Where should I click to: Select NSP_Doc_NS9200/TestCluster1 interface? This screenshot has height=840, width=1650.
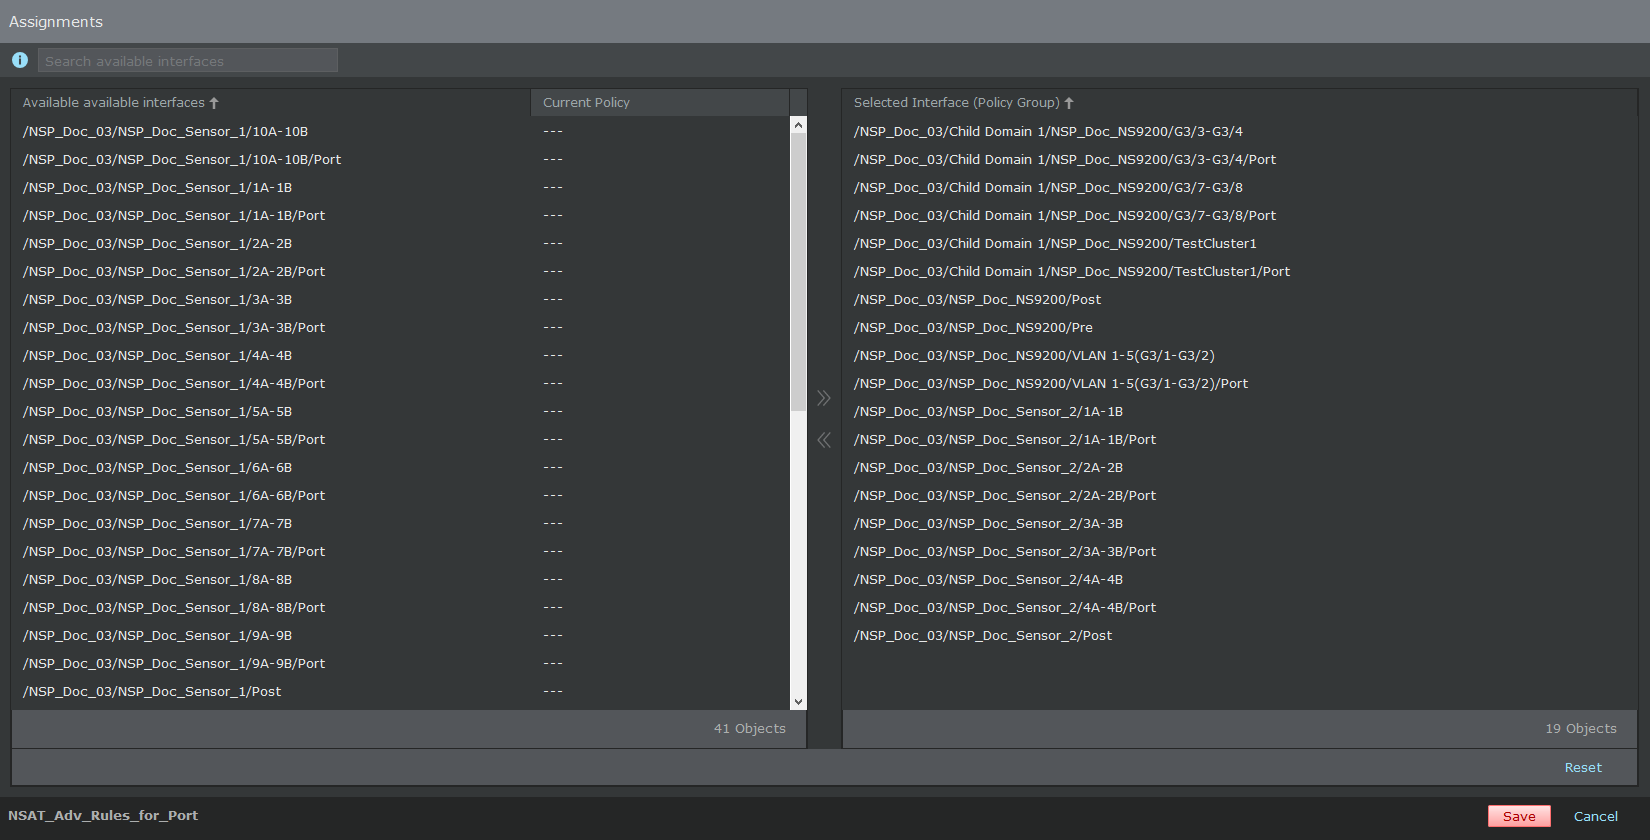[1239, 243]
